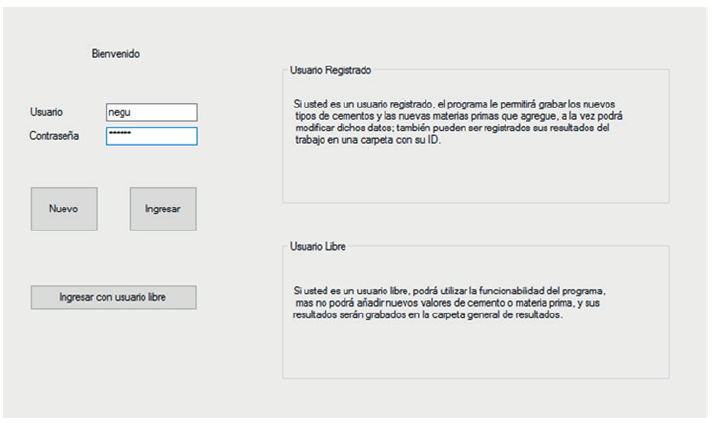This screenshot has width=712, height=423.
Task: Click the Usuario text field containing negu
Action: pyautogui.click(x=151, y=113)
